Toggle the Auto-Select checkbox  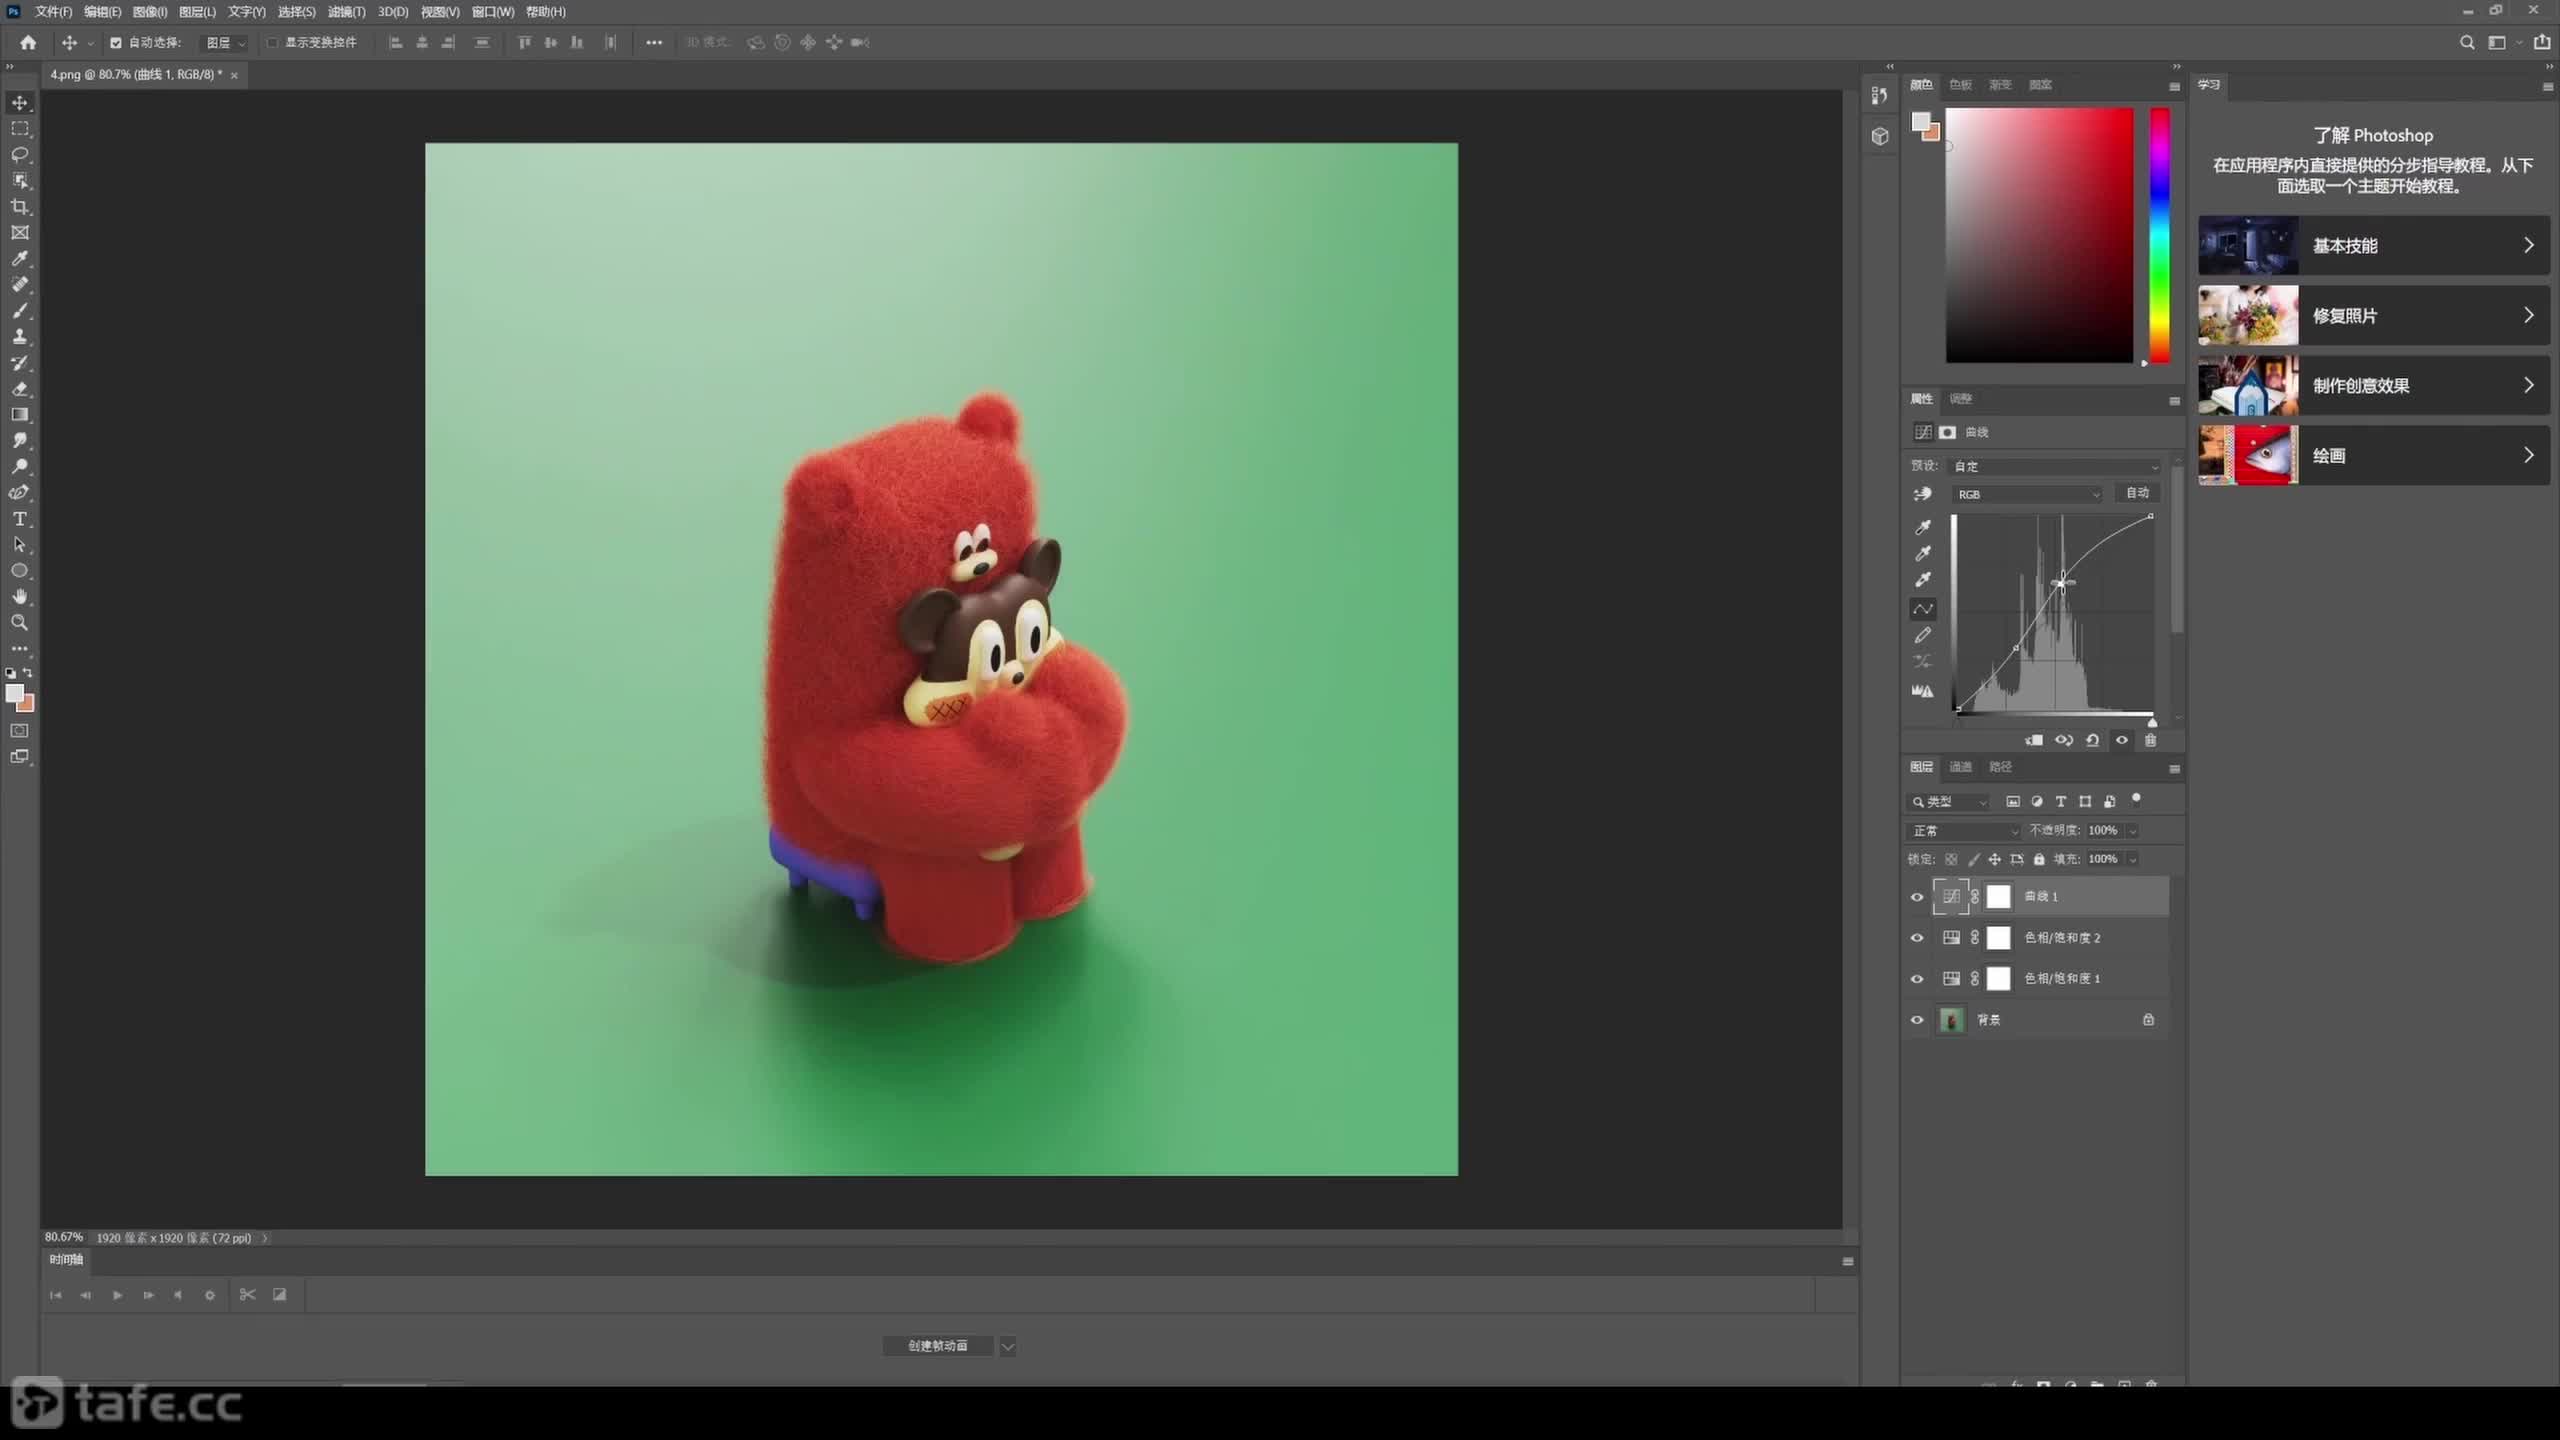[116, 43]
